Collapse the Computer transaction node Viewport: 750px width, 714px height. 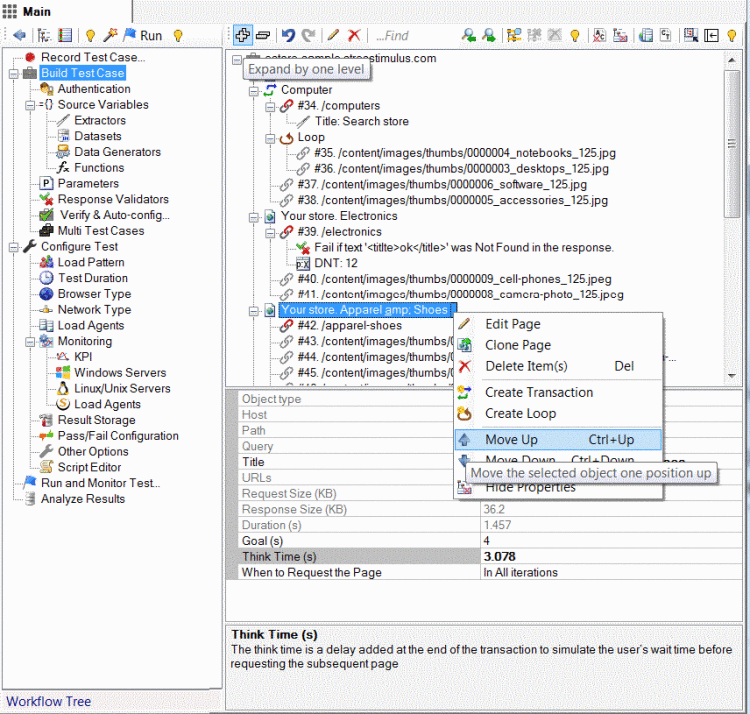click(254, 90)
